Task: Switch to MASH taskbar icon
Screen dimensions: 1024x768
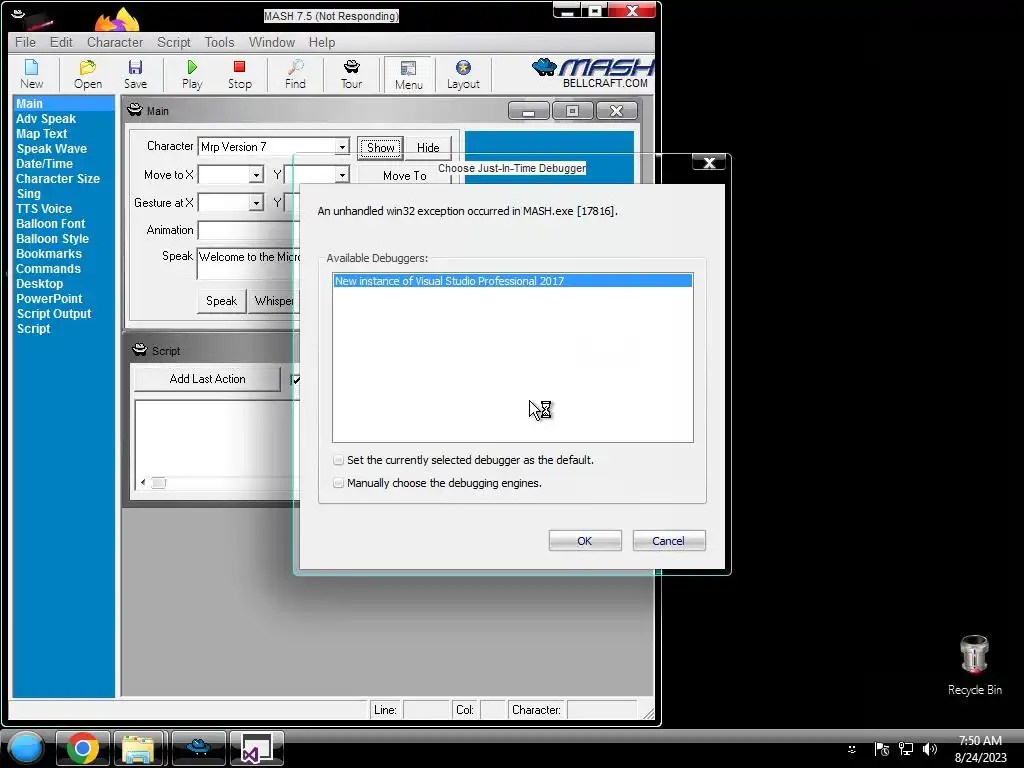Action: point(198,748)
